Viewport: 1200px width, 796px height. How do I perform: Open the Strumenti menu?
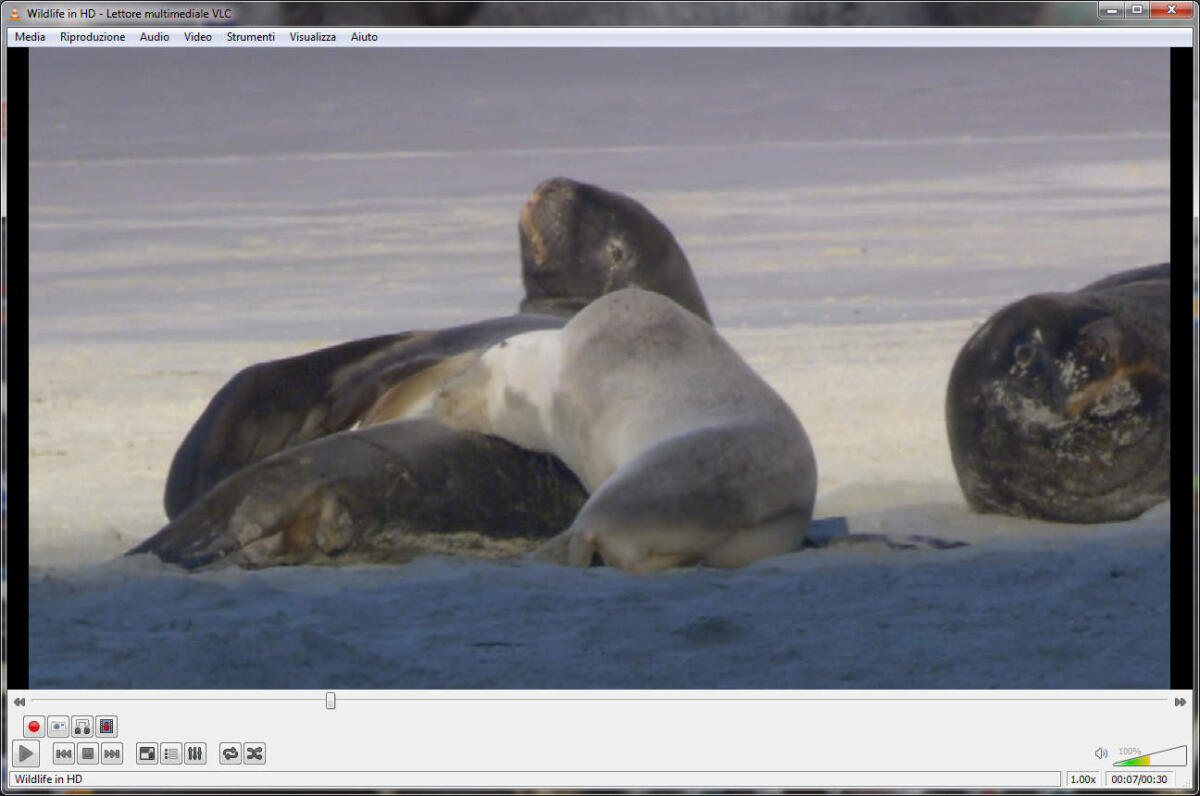[250, 37]
